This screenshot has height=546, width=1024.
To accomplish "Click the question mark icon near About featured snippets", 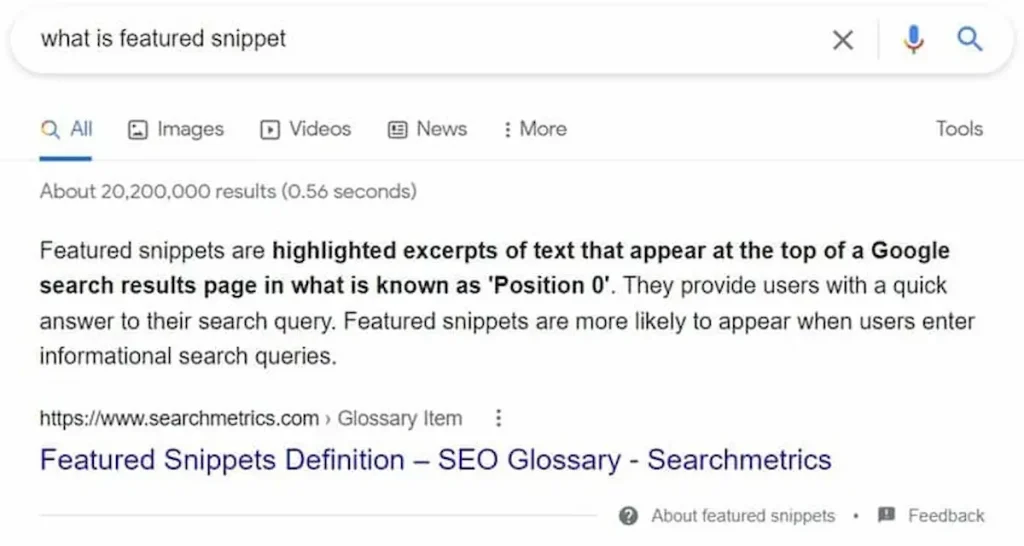I will pyautogui.click(x=628, y=516).
